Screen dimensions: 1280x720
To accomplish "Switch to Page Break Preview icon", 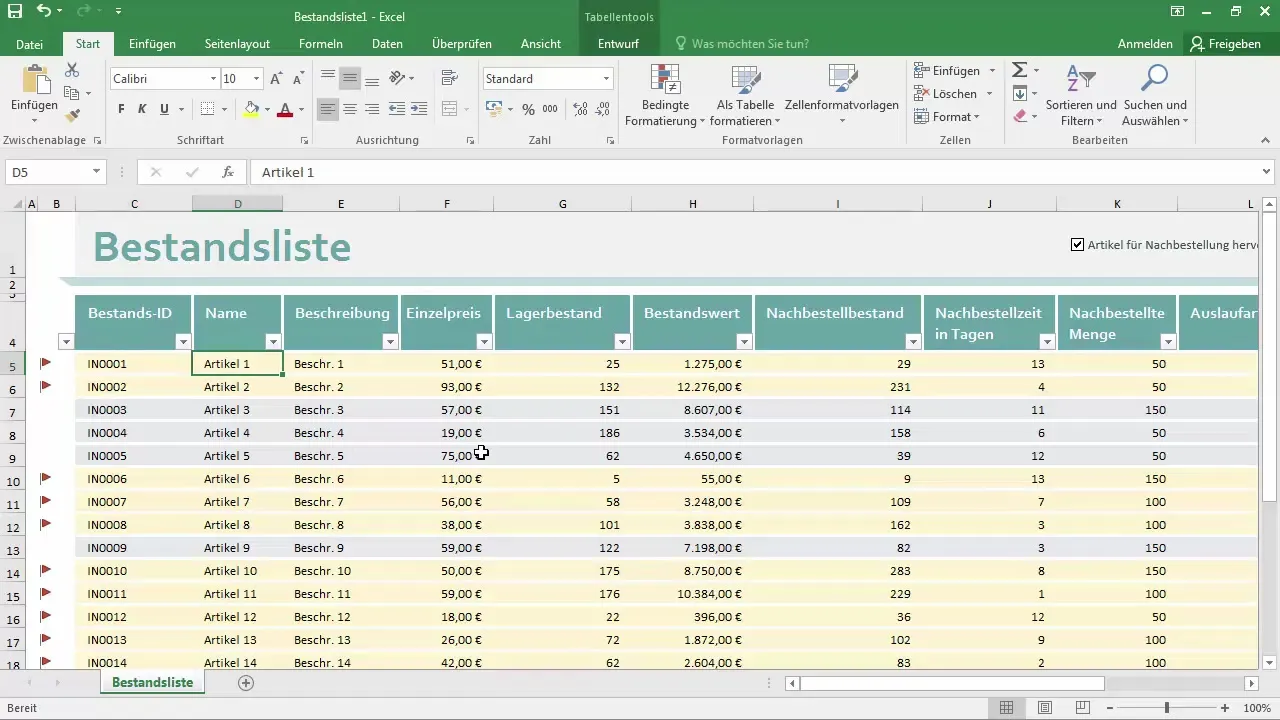I will point(1082,708).
